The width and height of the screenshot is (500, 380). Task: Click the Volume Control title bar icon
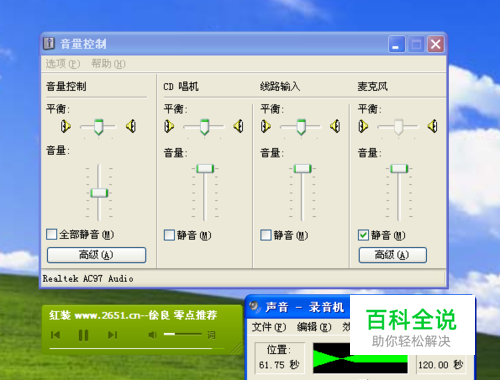[x=49, y=43]
